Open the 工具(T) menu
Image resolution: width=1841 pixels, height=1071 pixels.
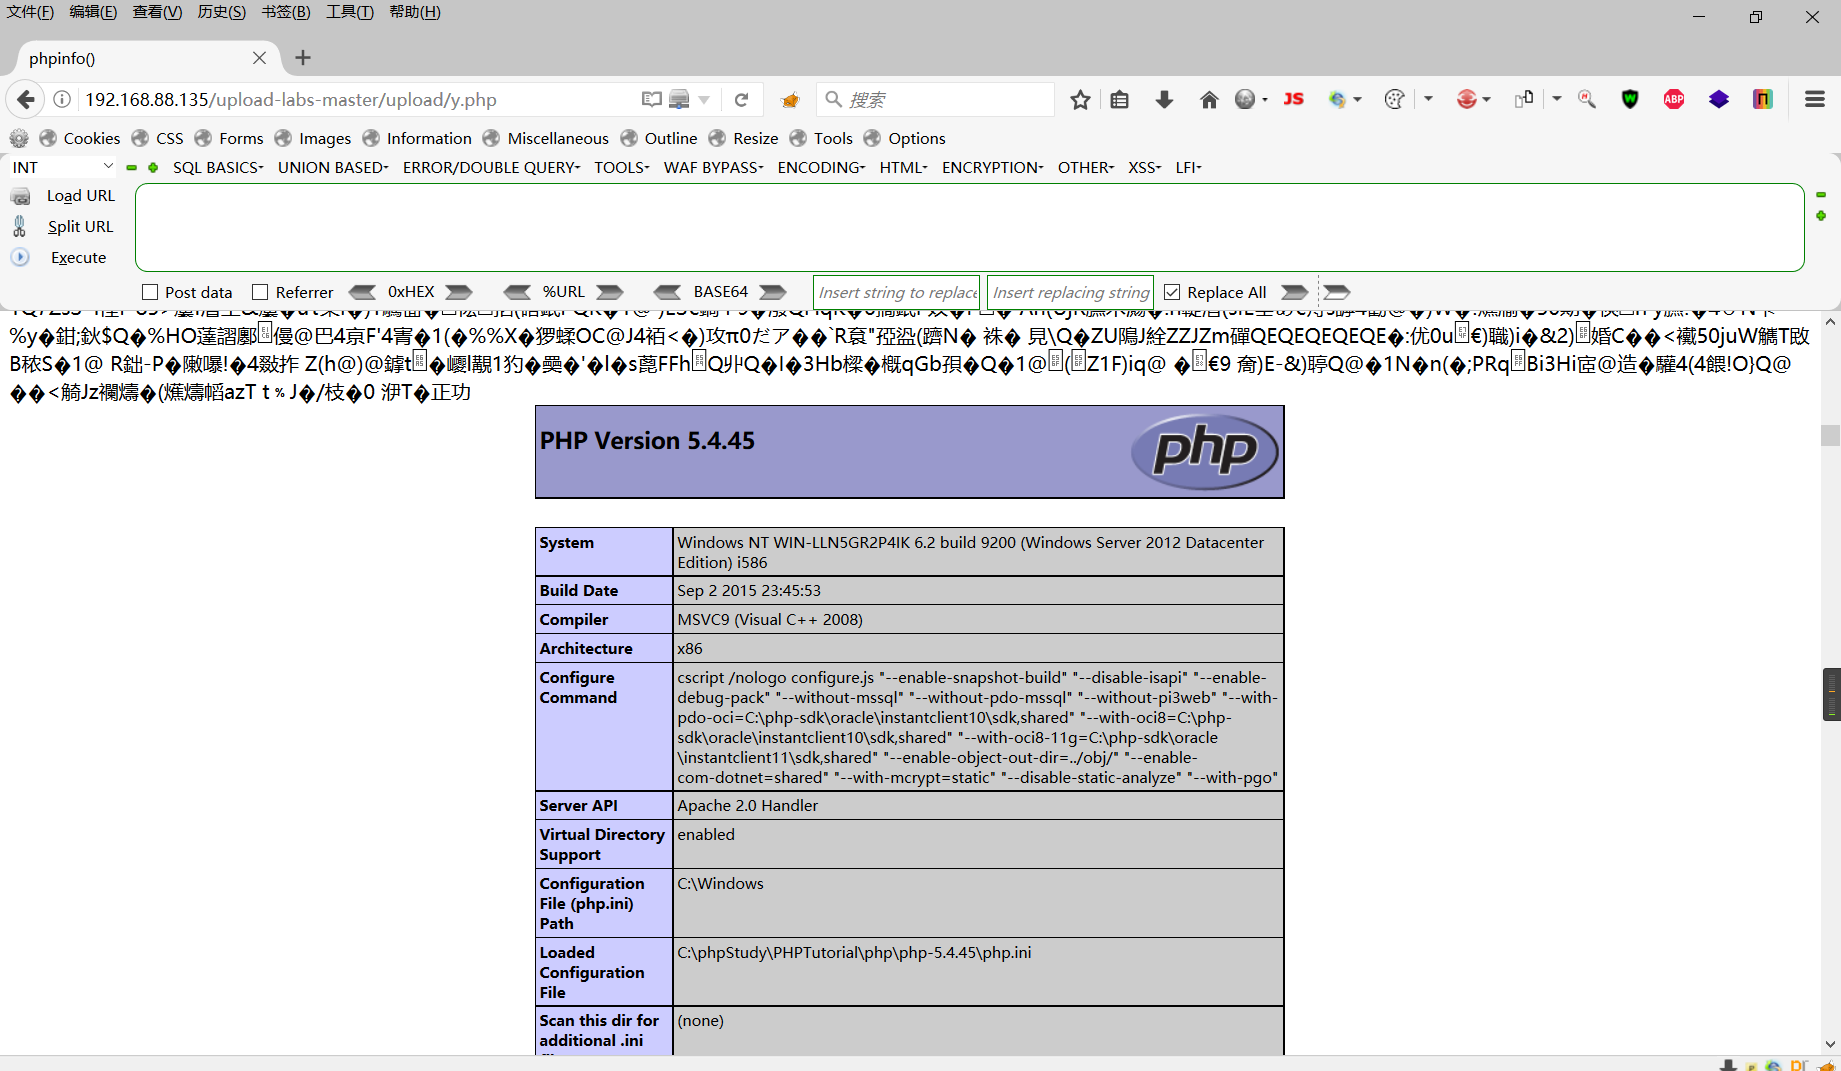point(349,12)
